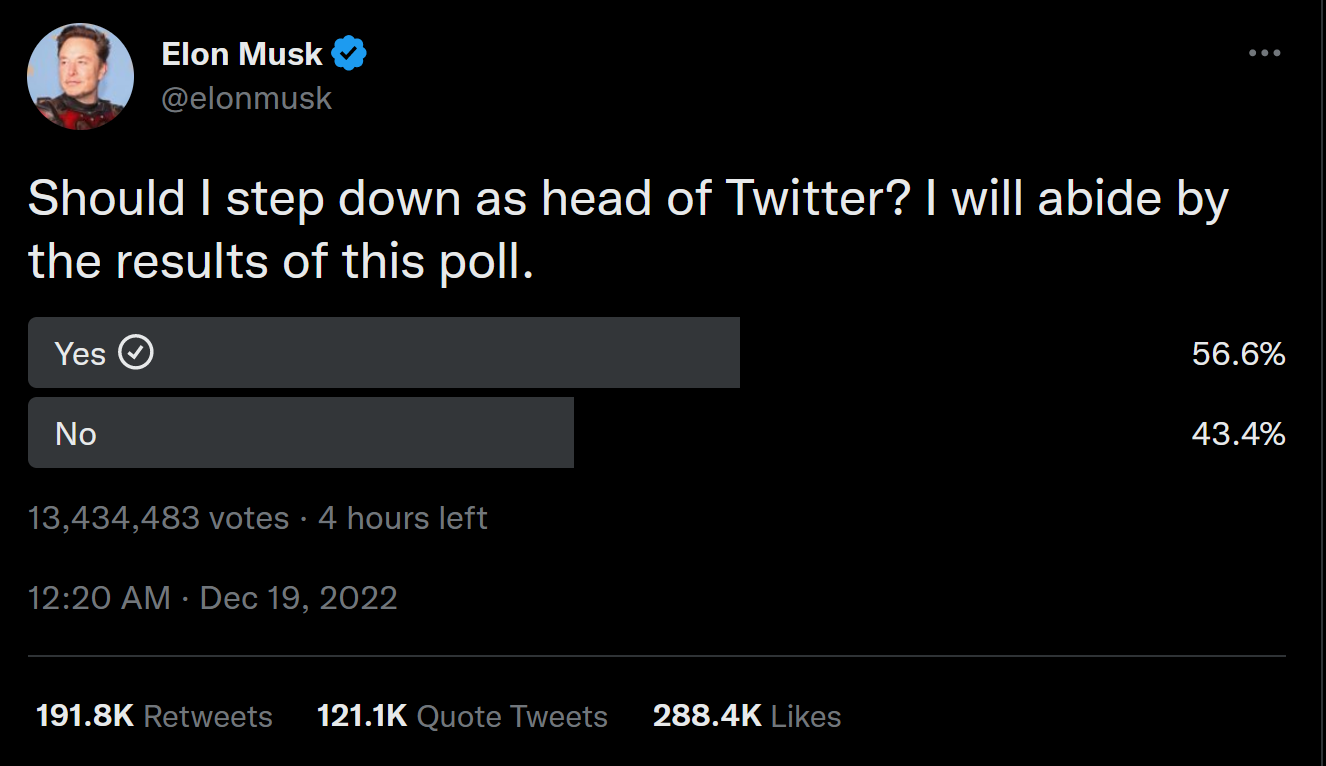Click Elon Musk's profile picture

click(x=80, y=77)
